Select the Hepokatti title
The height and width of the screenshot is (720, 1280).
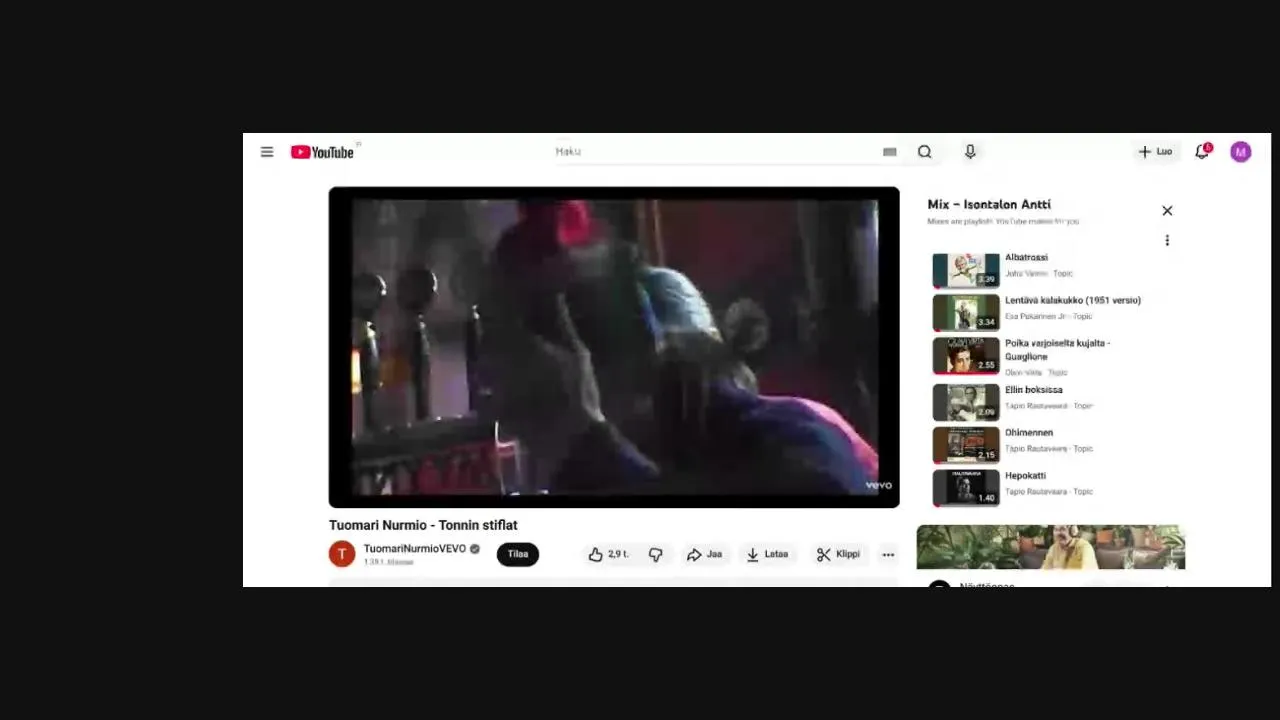tap(1025, 476)
